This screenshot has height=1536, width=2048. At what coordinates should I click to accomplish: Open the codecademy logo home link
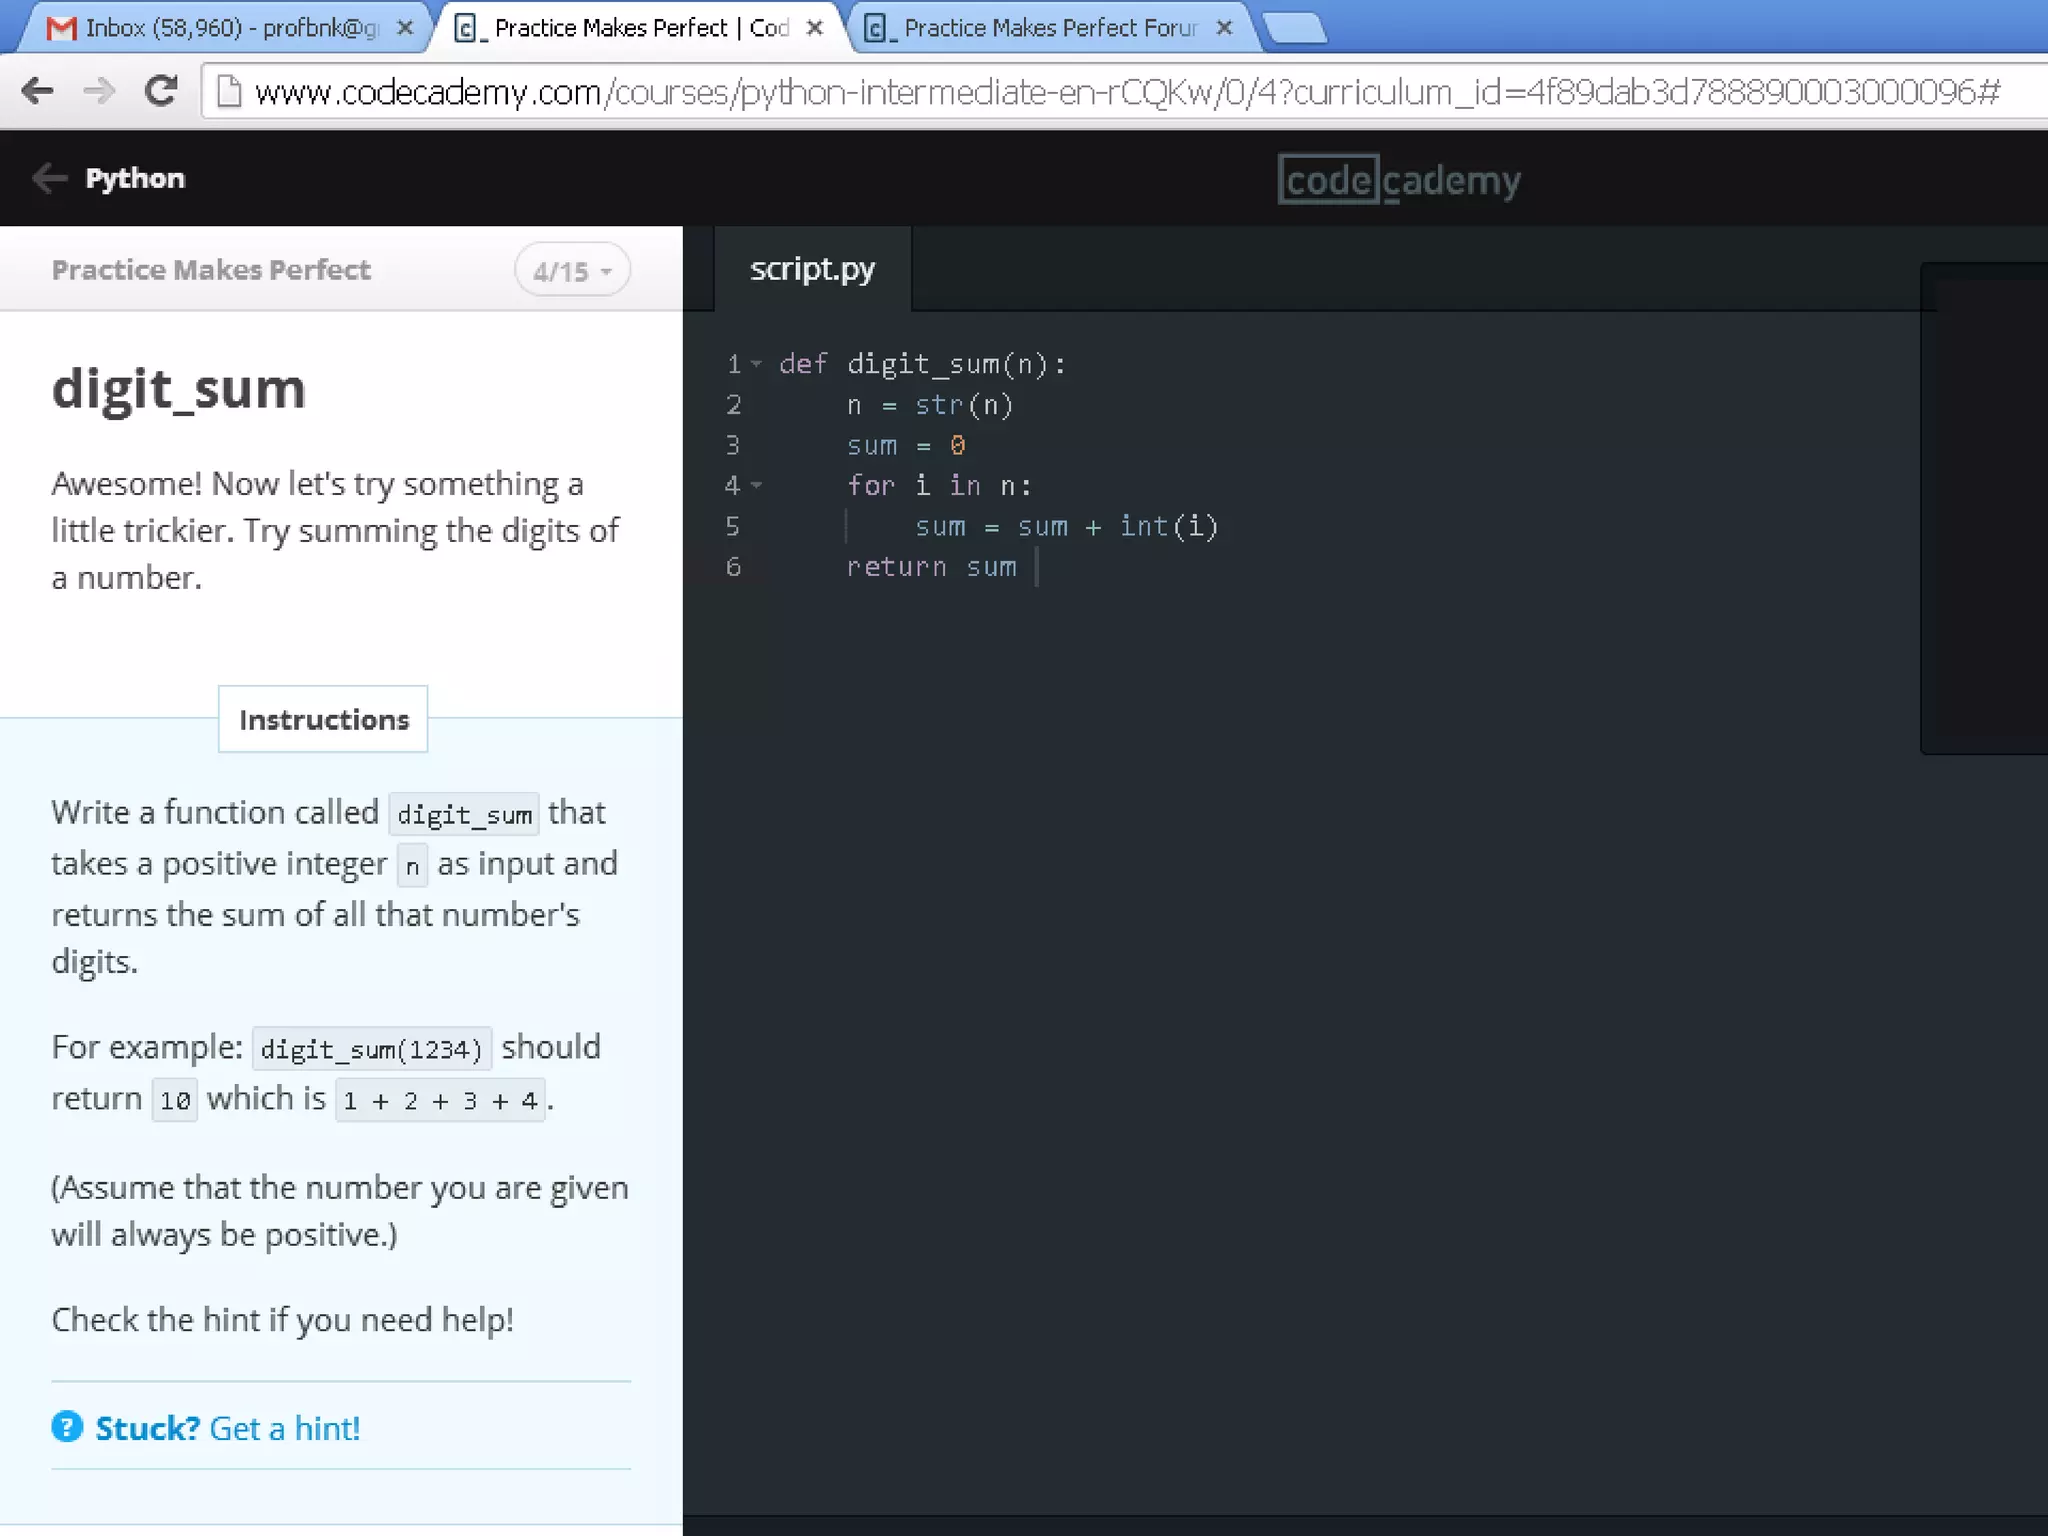tap(1399, 180)
